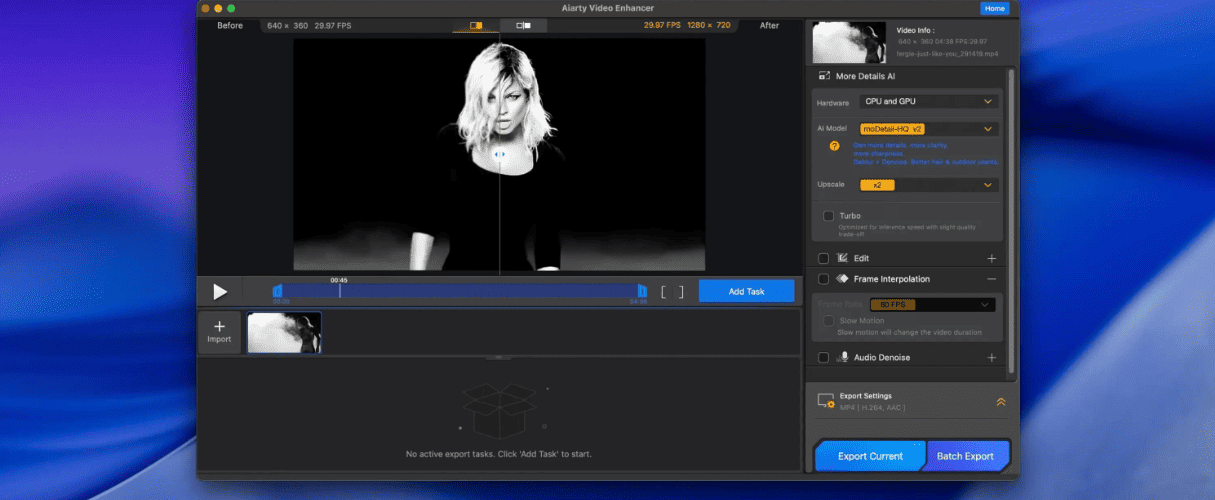Enable the Turbo checkbox
This screenshot has width=1215, height=500.
(x=828, y=216)
